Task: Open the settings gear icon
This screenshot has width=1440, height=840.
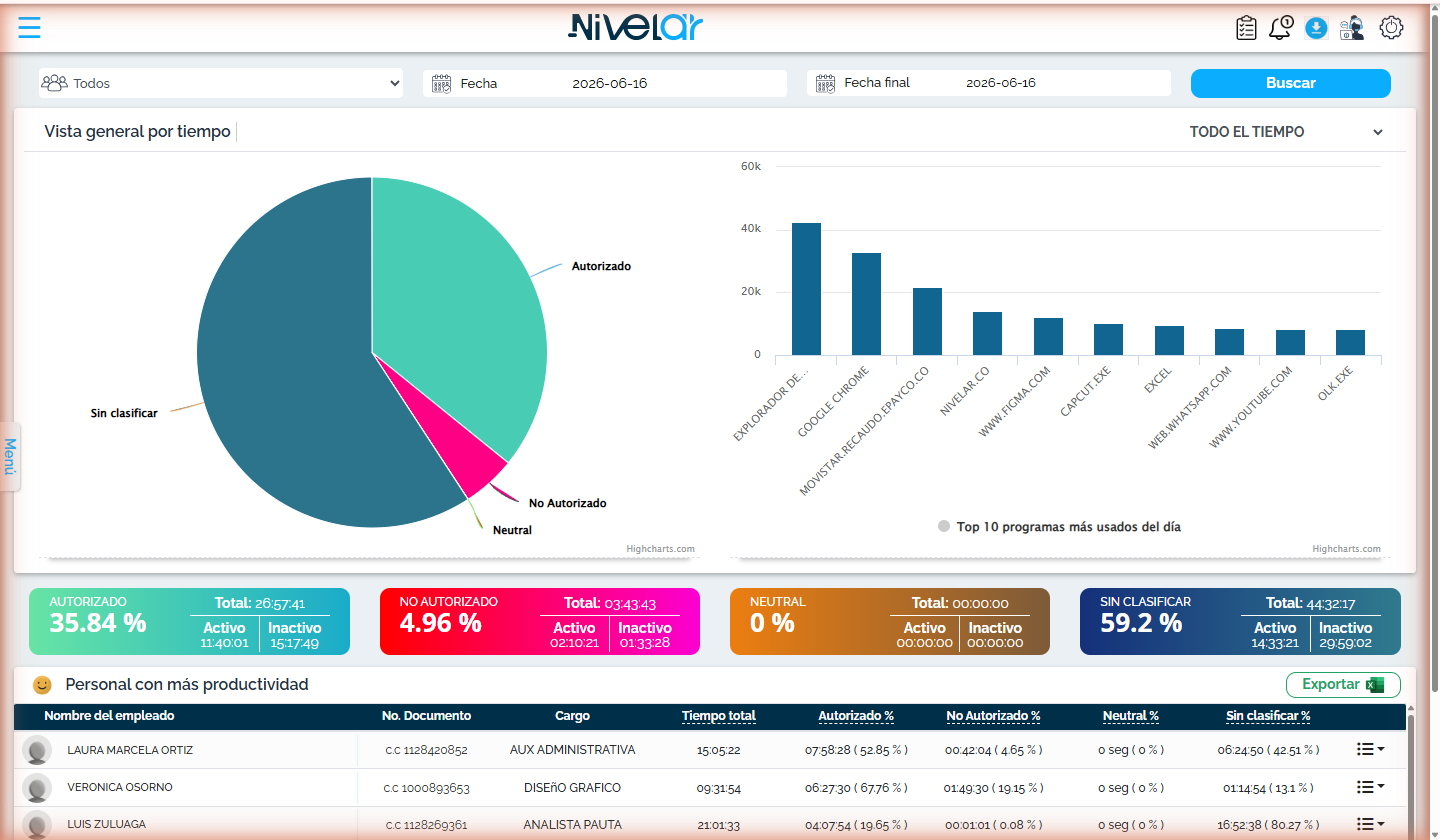Action: tap(1391, 28)
